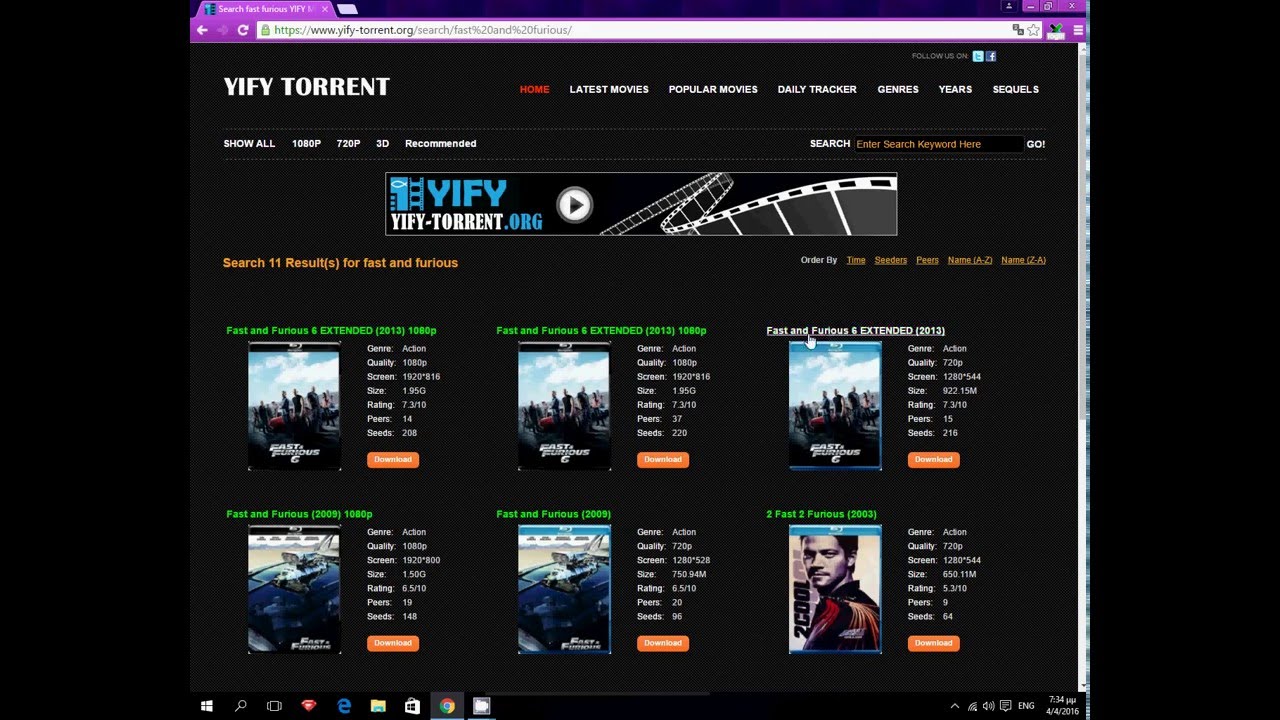The height and width of the screenshot is (720, 1280).
Task: Open a new browser tab
Action: click(x=346, y=9)
